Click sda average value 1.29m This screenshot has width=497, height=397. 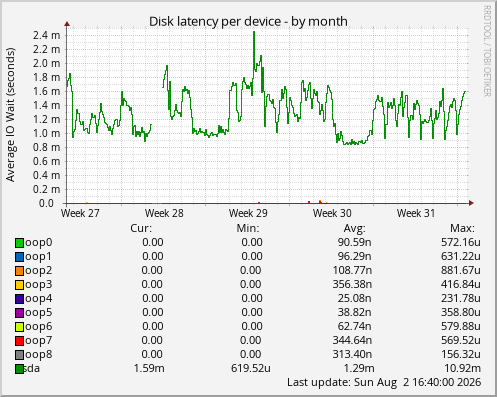coord(359,368)
